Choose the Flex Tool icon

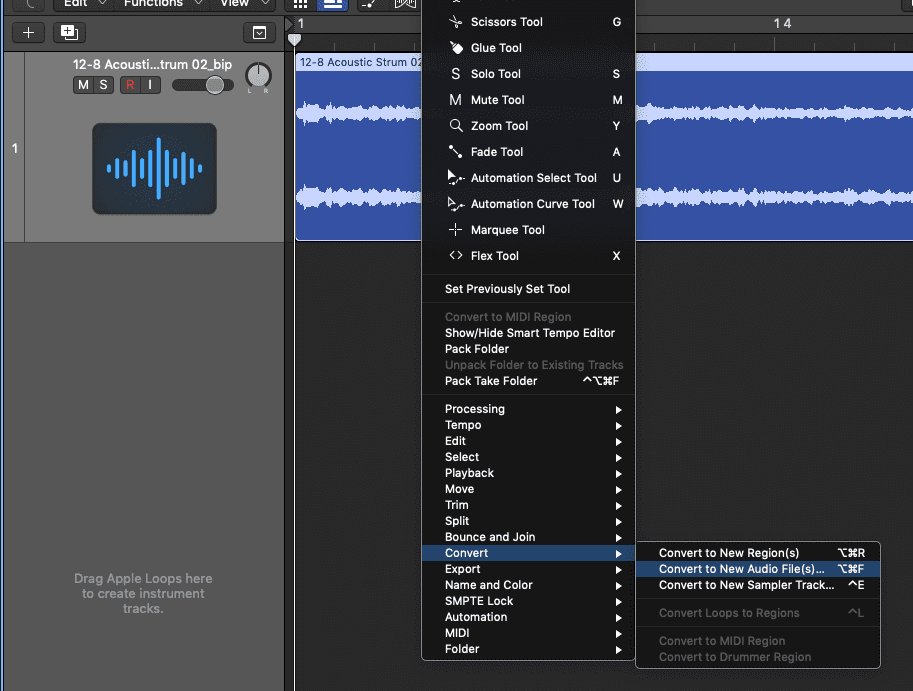point(455,256)
